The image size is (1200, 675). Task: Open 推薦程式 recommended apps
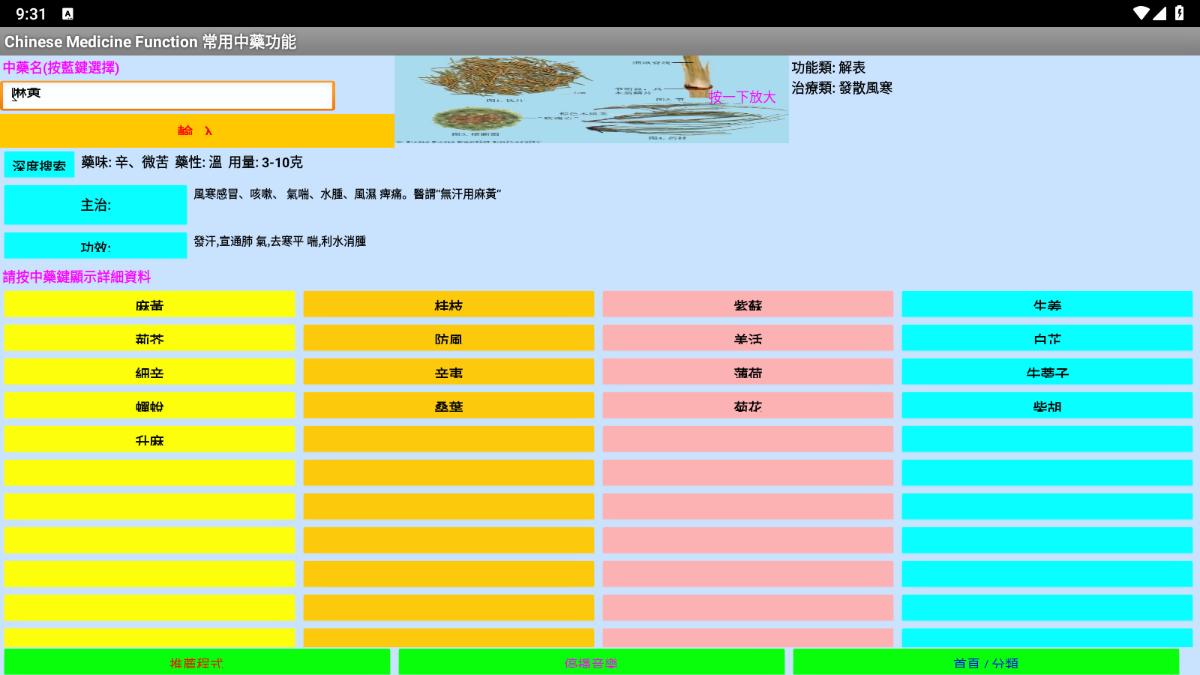(197, 662)
